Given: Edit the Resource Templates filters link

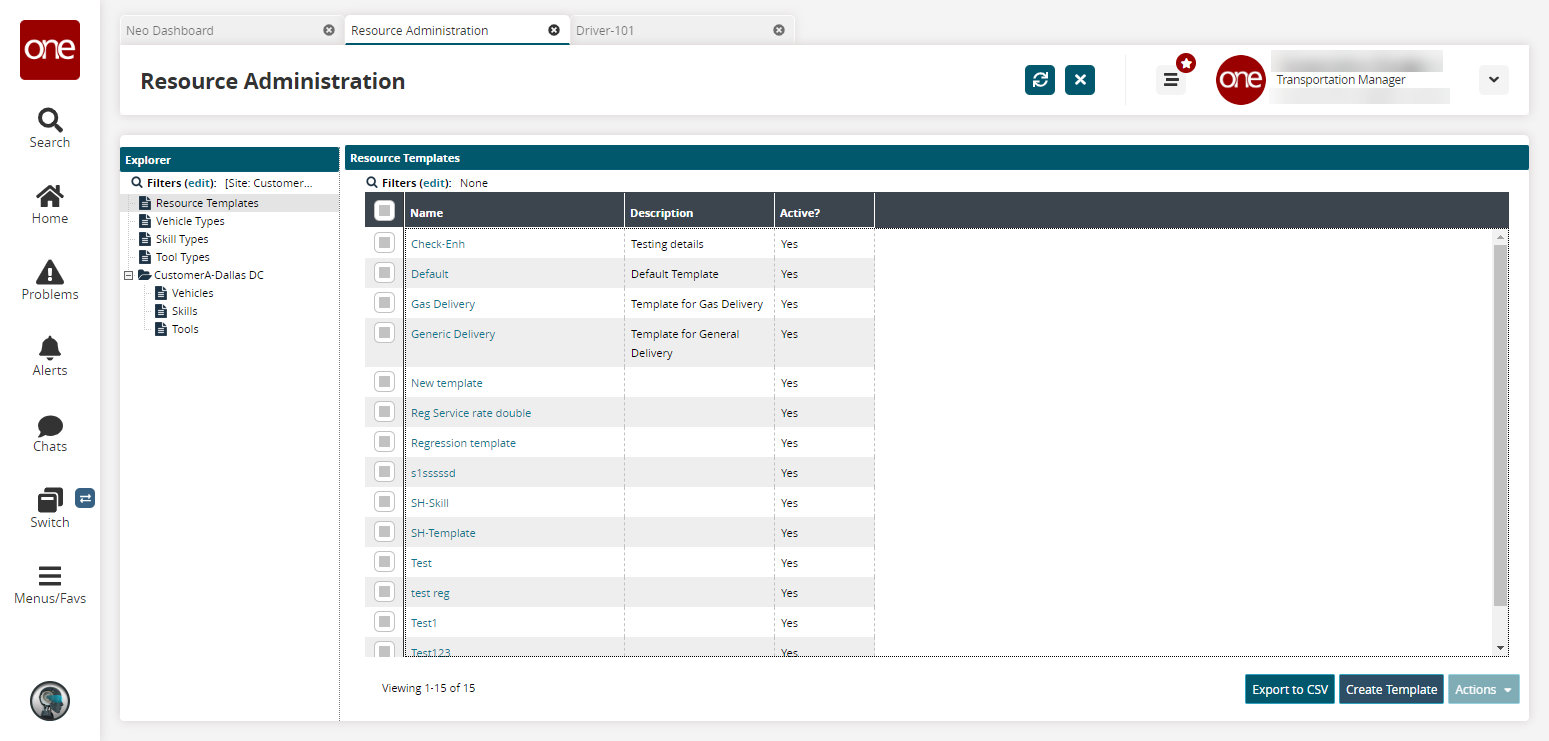Looking at the screenshot, I should [x=435, y=183].
